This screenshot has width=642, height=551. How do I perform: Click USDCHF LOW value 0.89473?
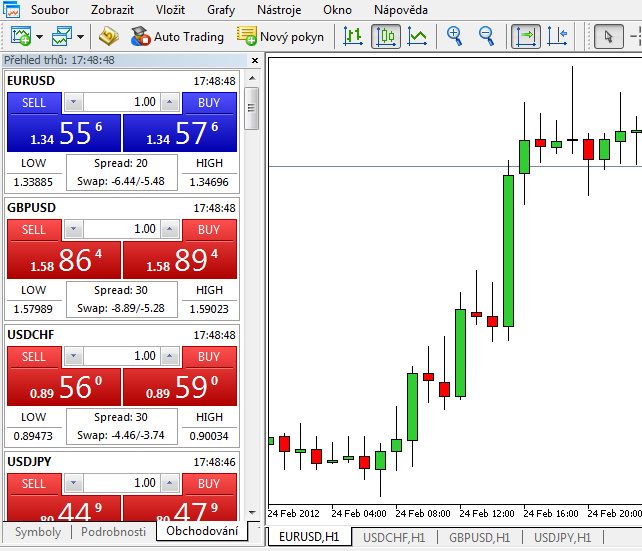point(33,436)
